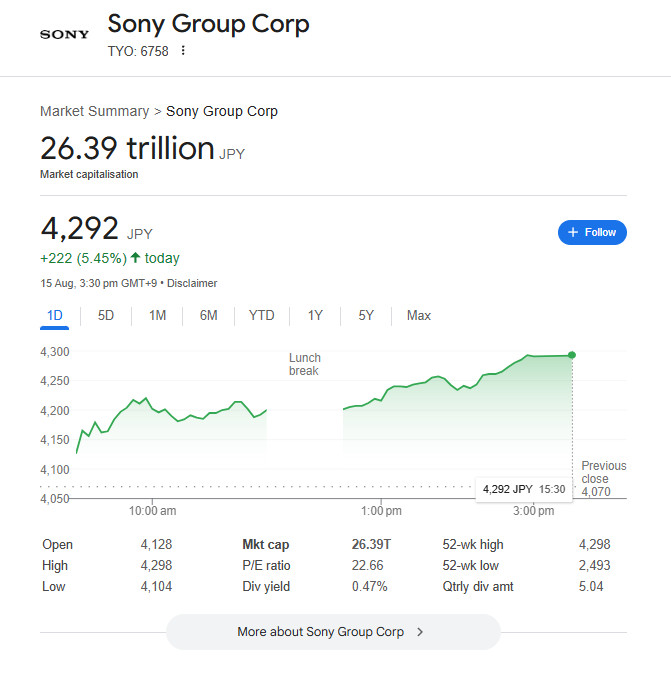The image size is (671, 674).
Task: Open More about Sony Group Corp
Action: pos(332,632)
